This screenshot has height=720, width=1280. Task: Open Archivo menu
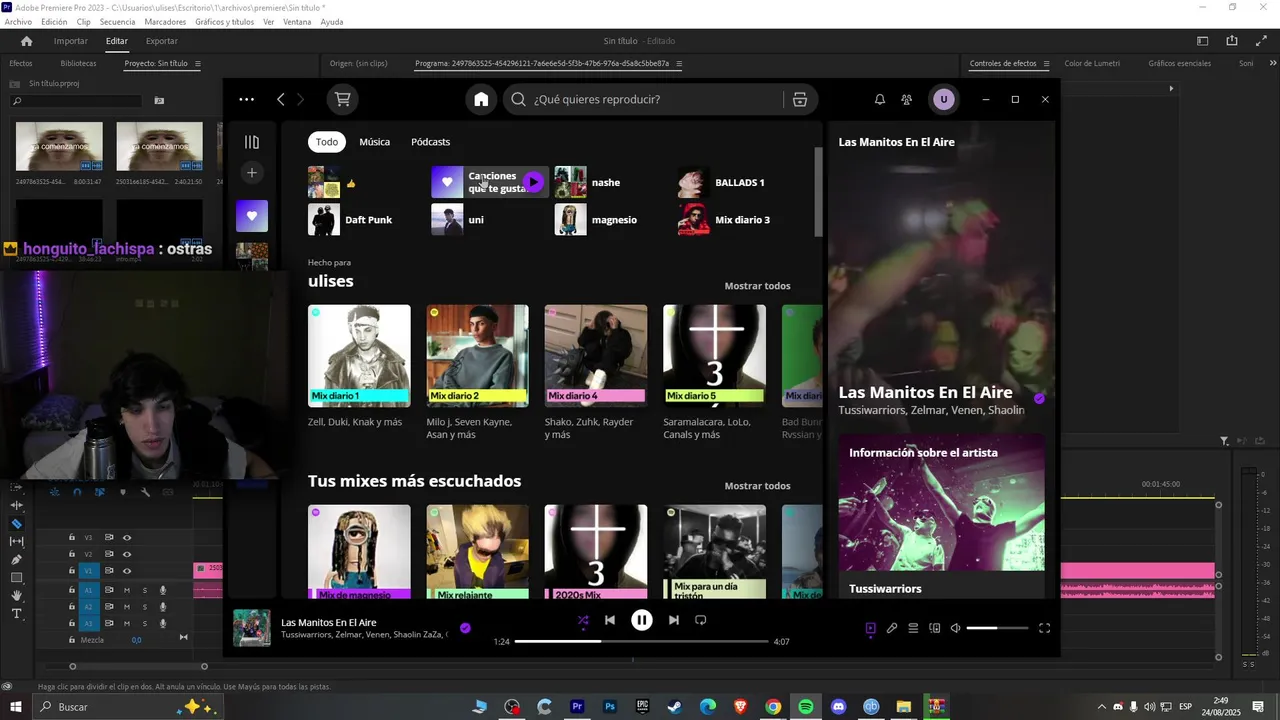[x=18, y=22]
